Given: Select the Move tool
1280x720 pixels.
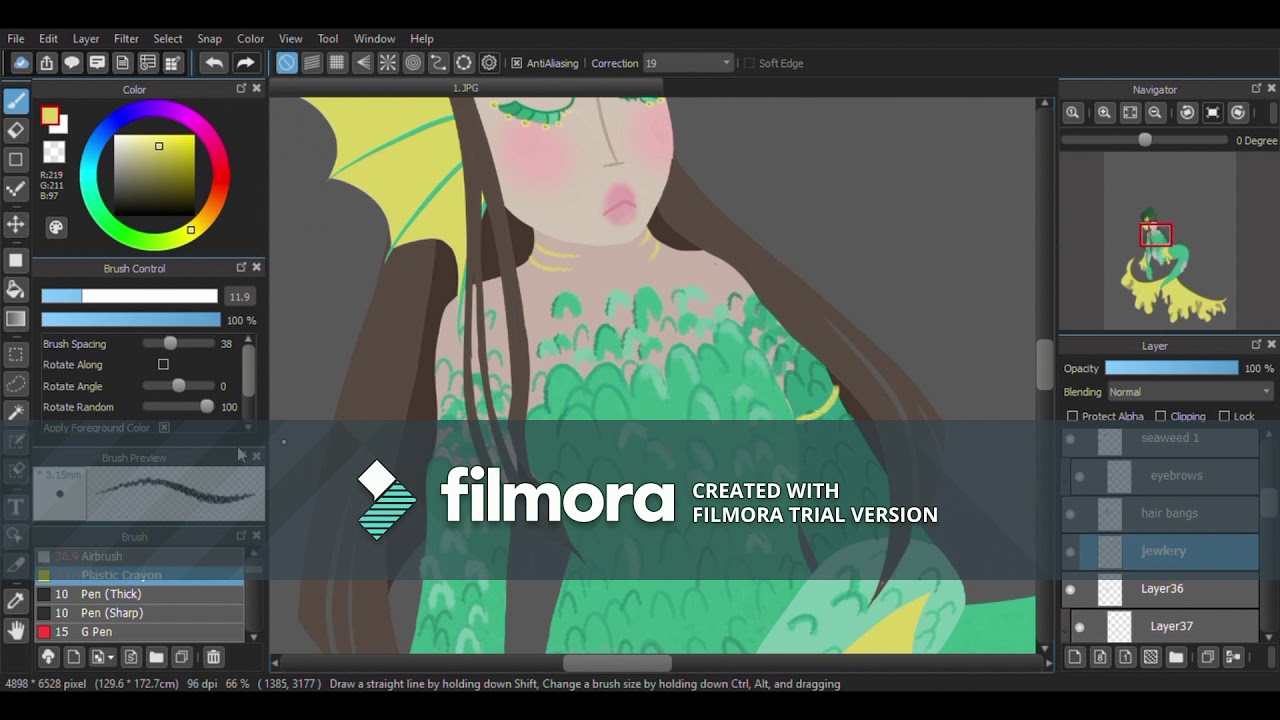Looking at the screenshot, I should point(16,224).
